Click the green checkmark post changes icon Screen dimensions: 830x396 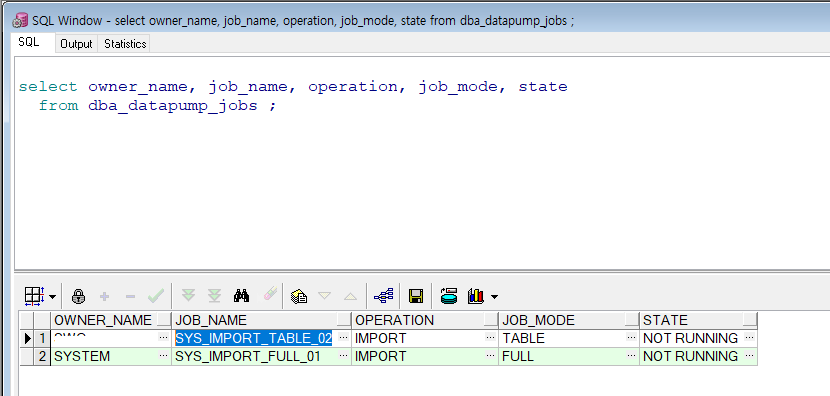(x=156, y=296)
